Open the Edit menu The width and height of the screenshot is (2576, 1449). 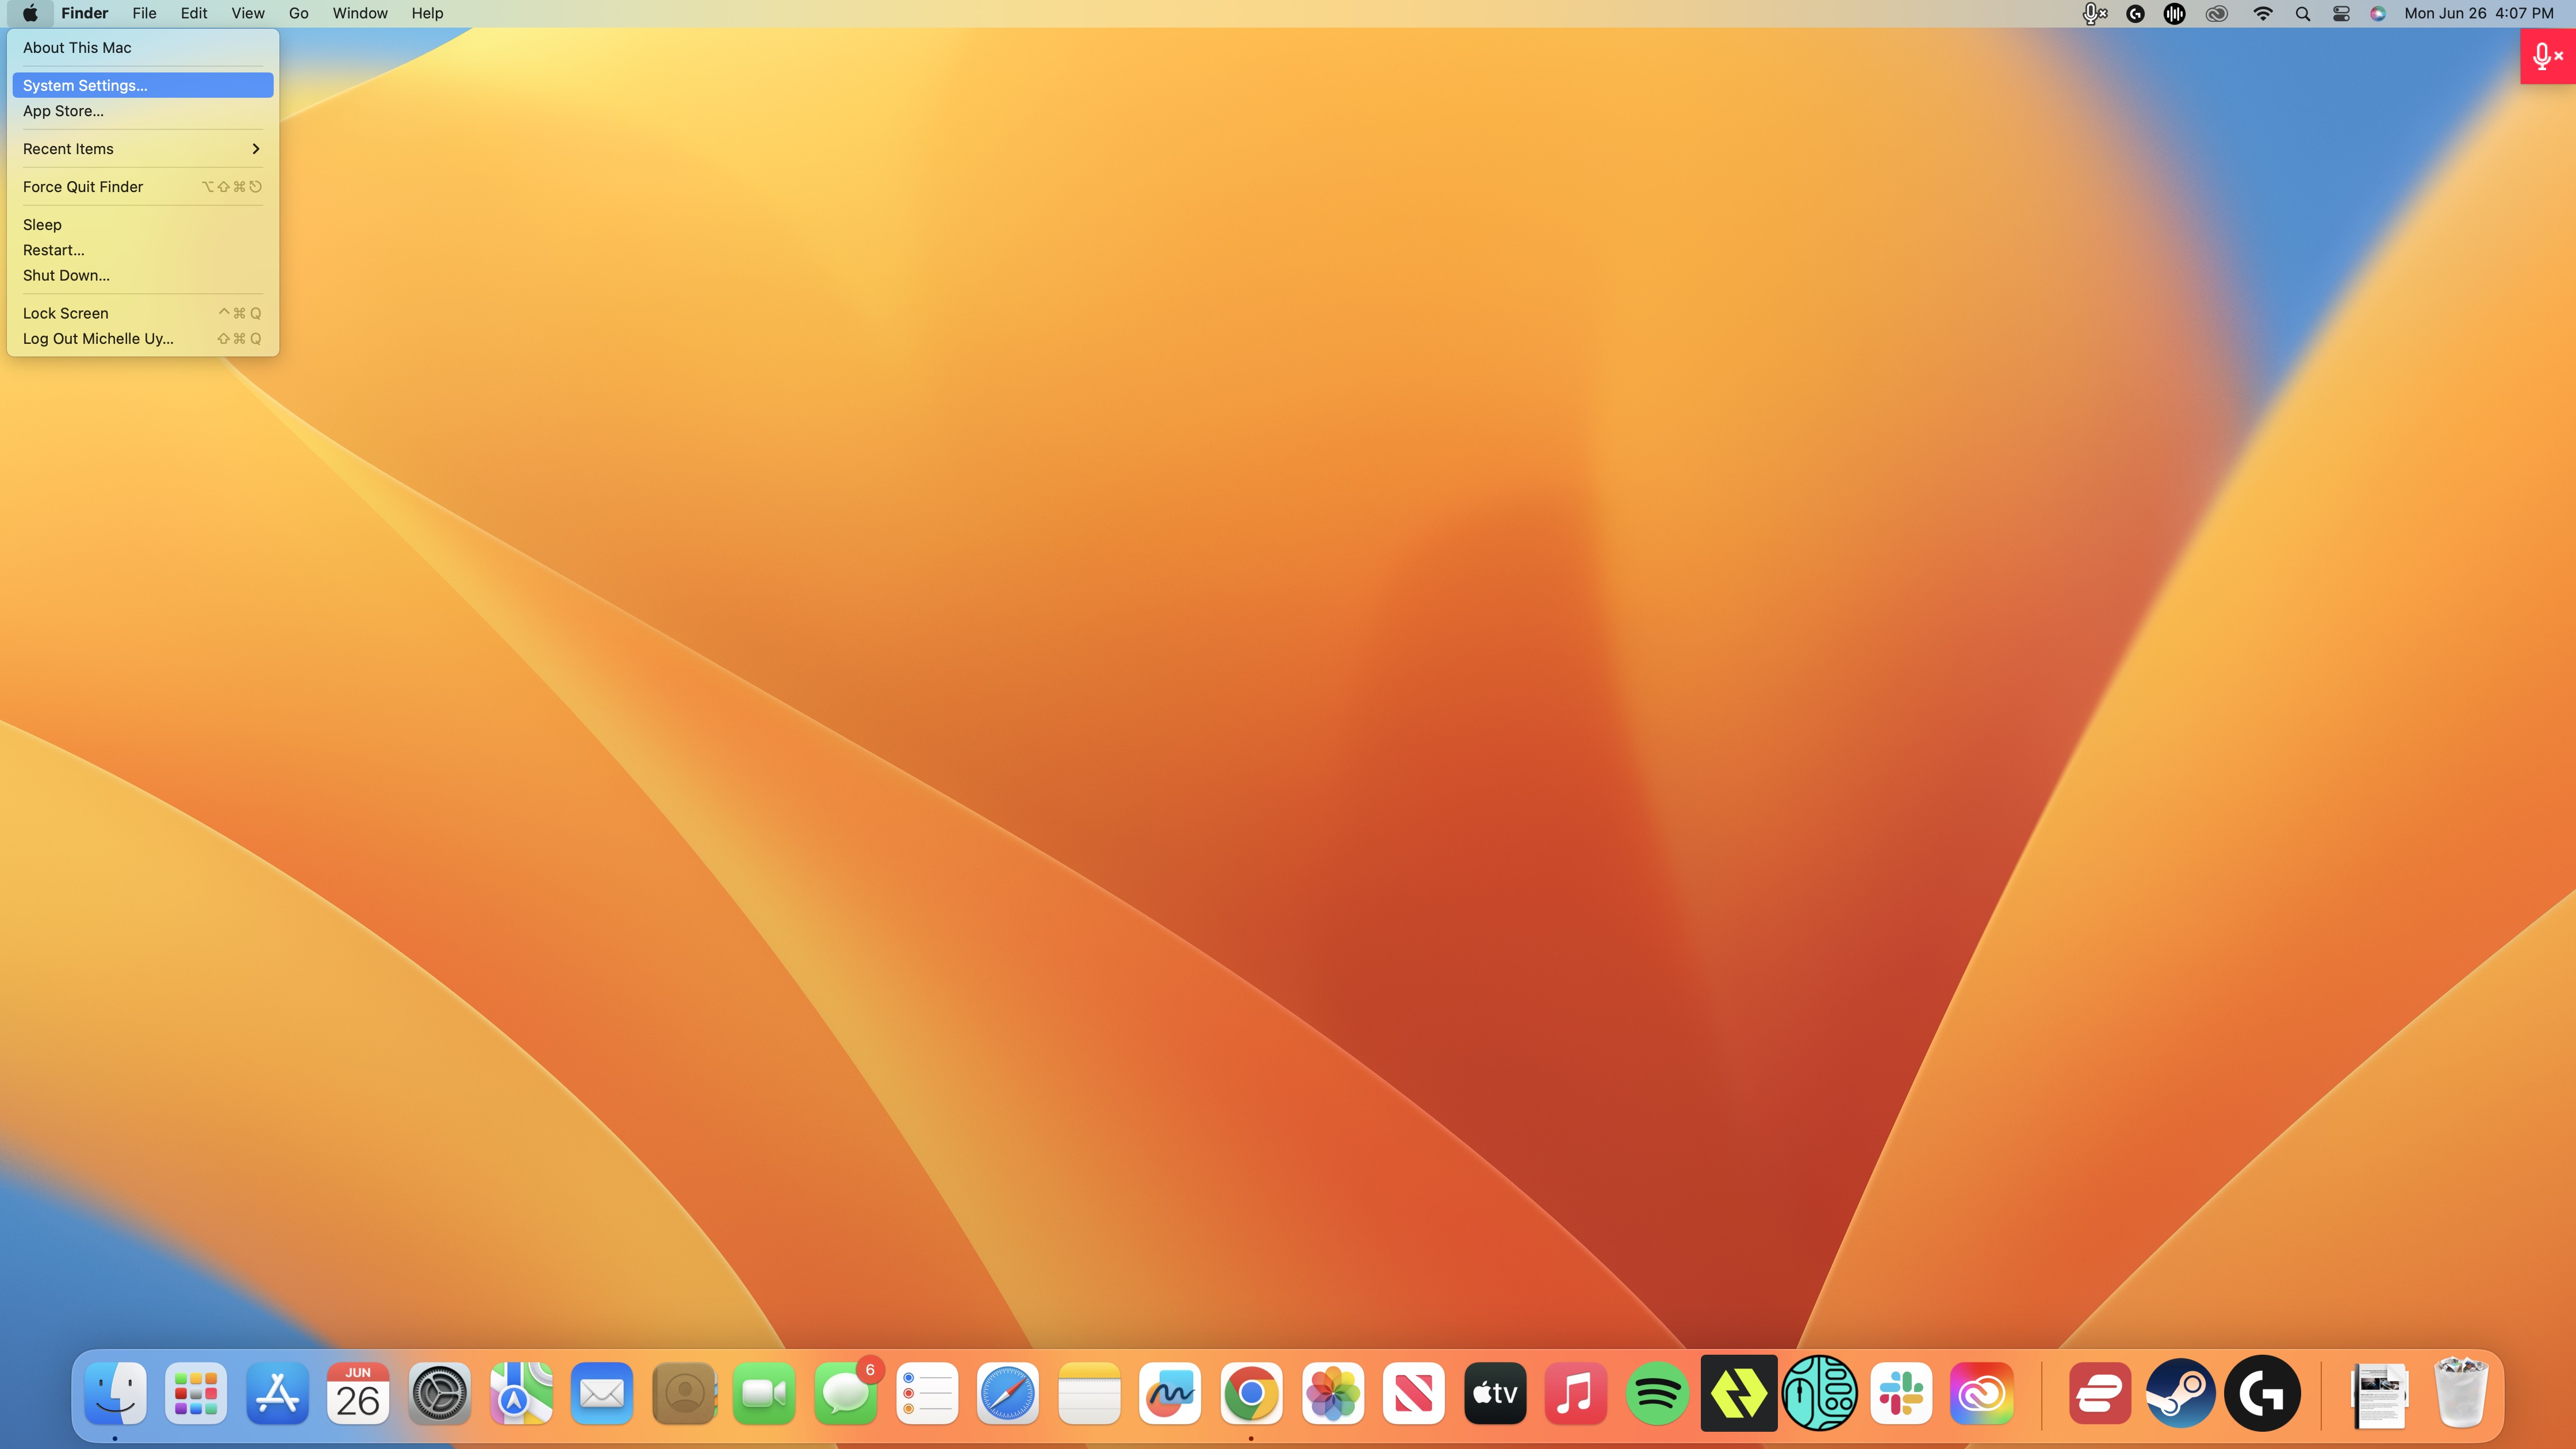[x=194, y=13]
